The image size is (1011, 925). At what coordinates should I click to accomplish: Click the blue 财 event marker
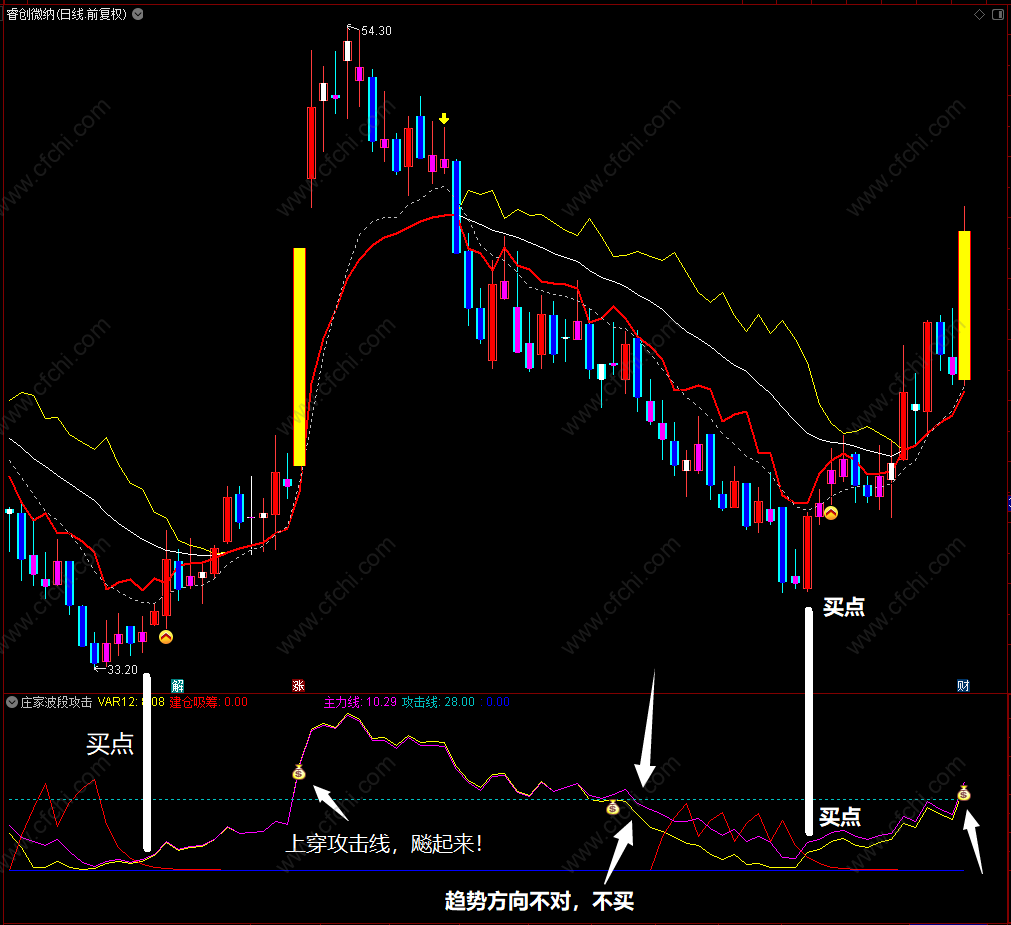963,685
